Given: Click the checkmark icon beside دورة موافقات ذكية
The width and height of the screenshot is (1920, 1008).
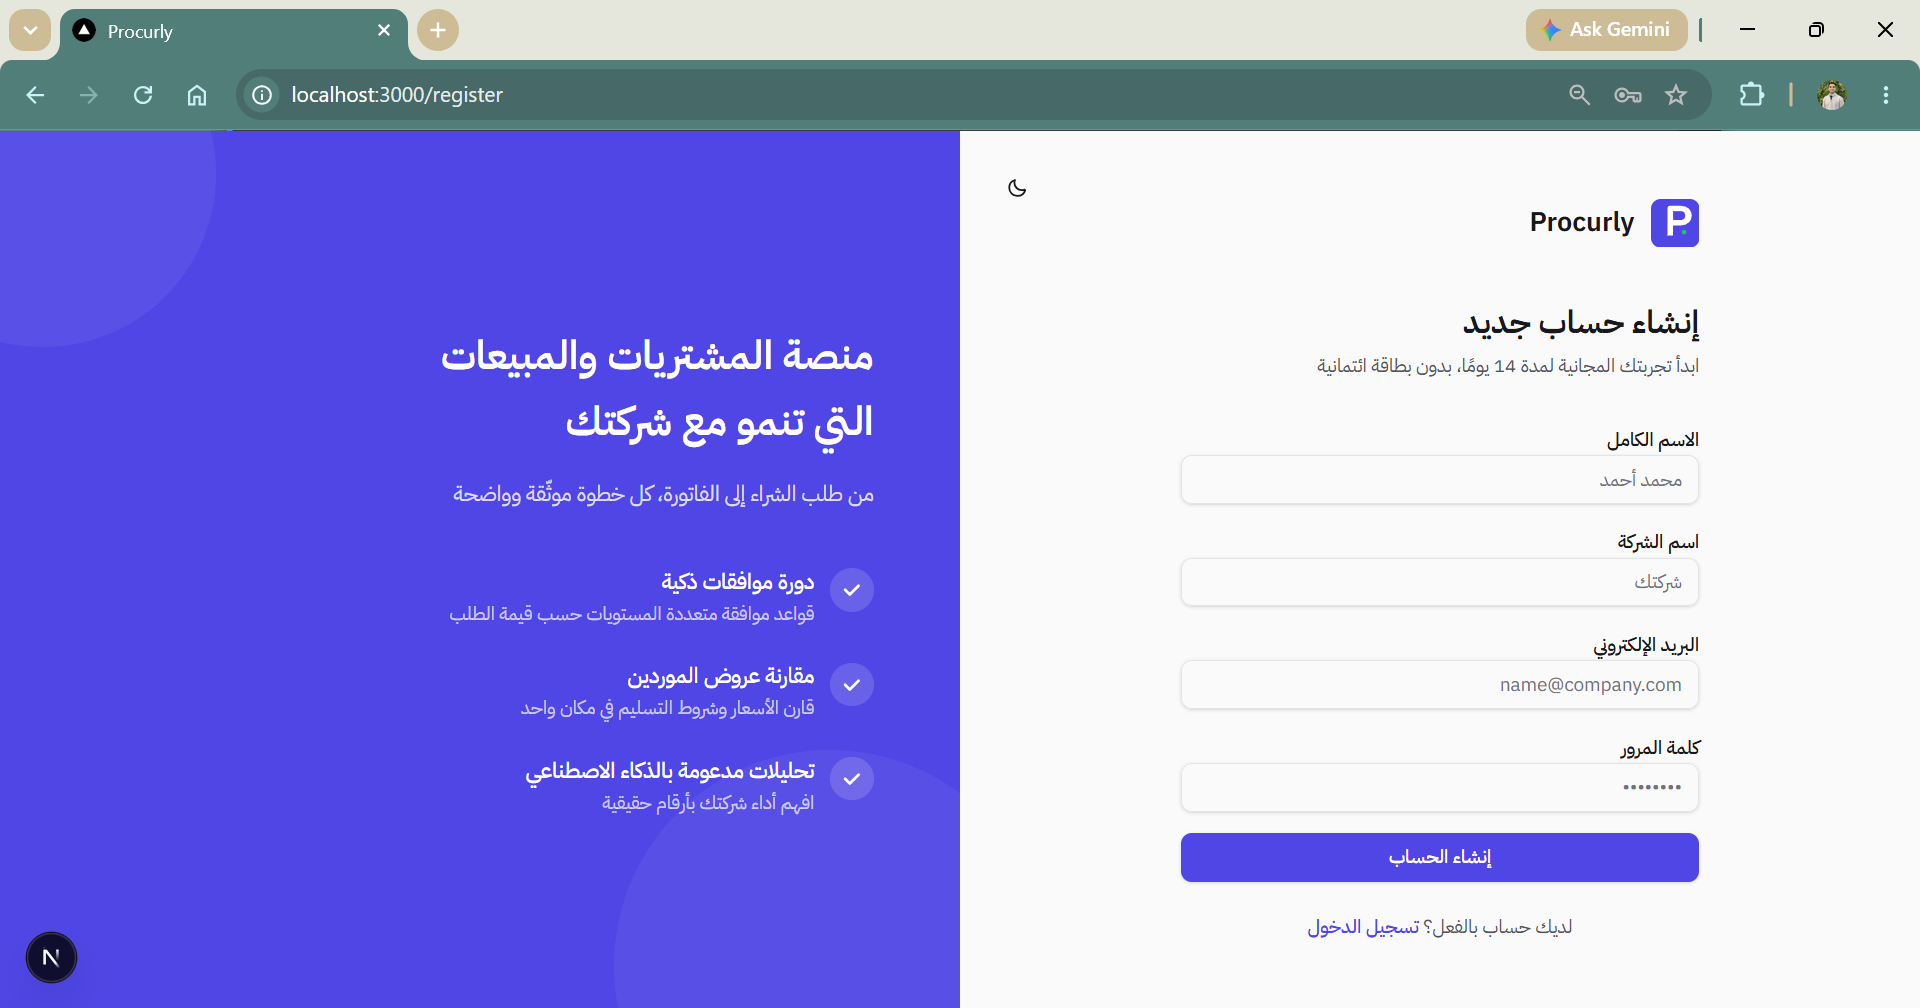Looking at the screenshot, I should (852, 590).
